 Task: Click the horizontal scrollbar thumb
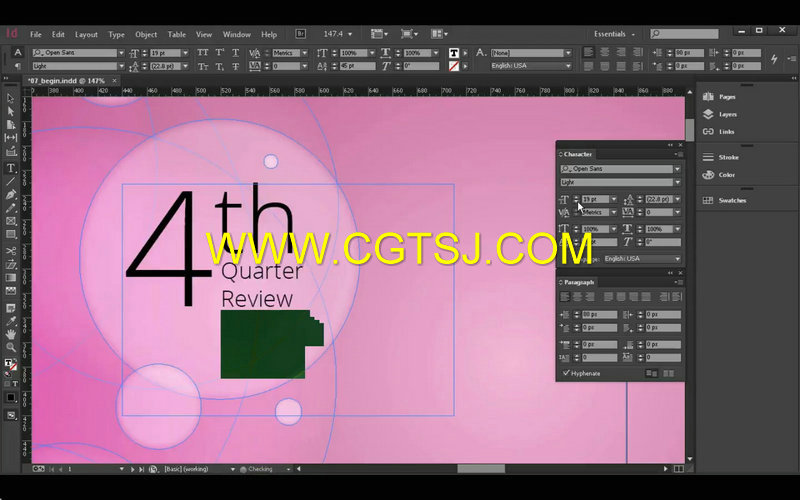click(481, 468)
